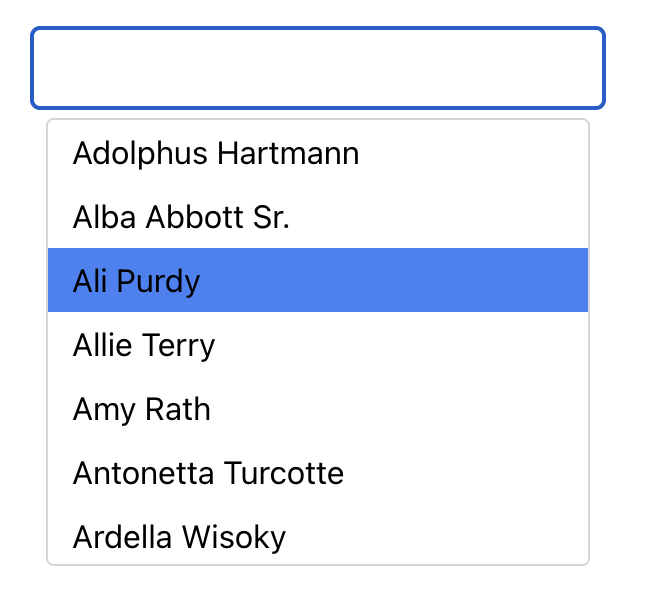This screenshot has width=658, height=592.
Task: Select the last visible name suggestion
Action: [179, 537]
